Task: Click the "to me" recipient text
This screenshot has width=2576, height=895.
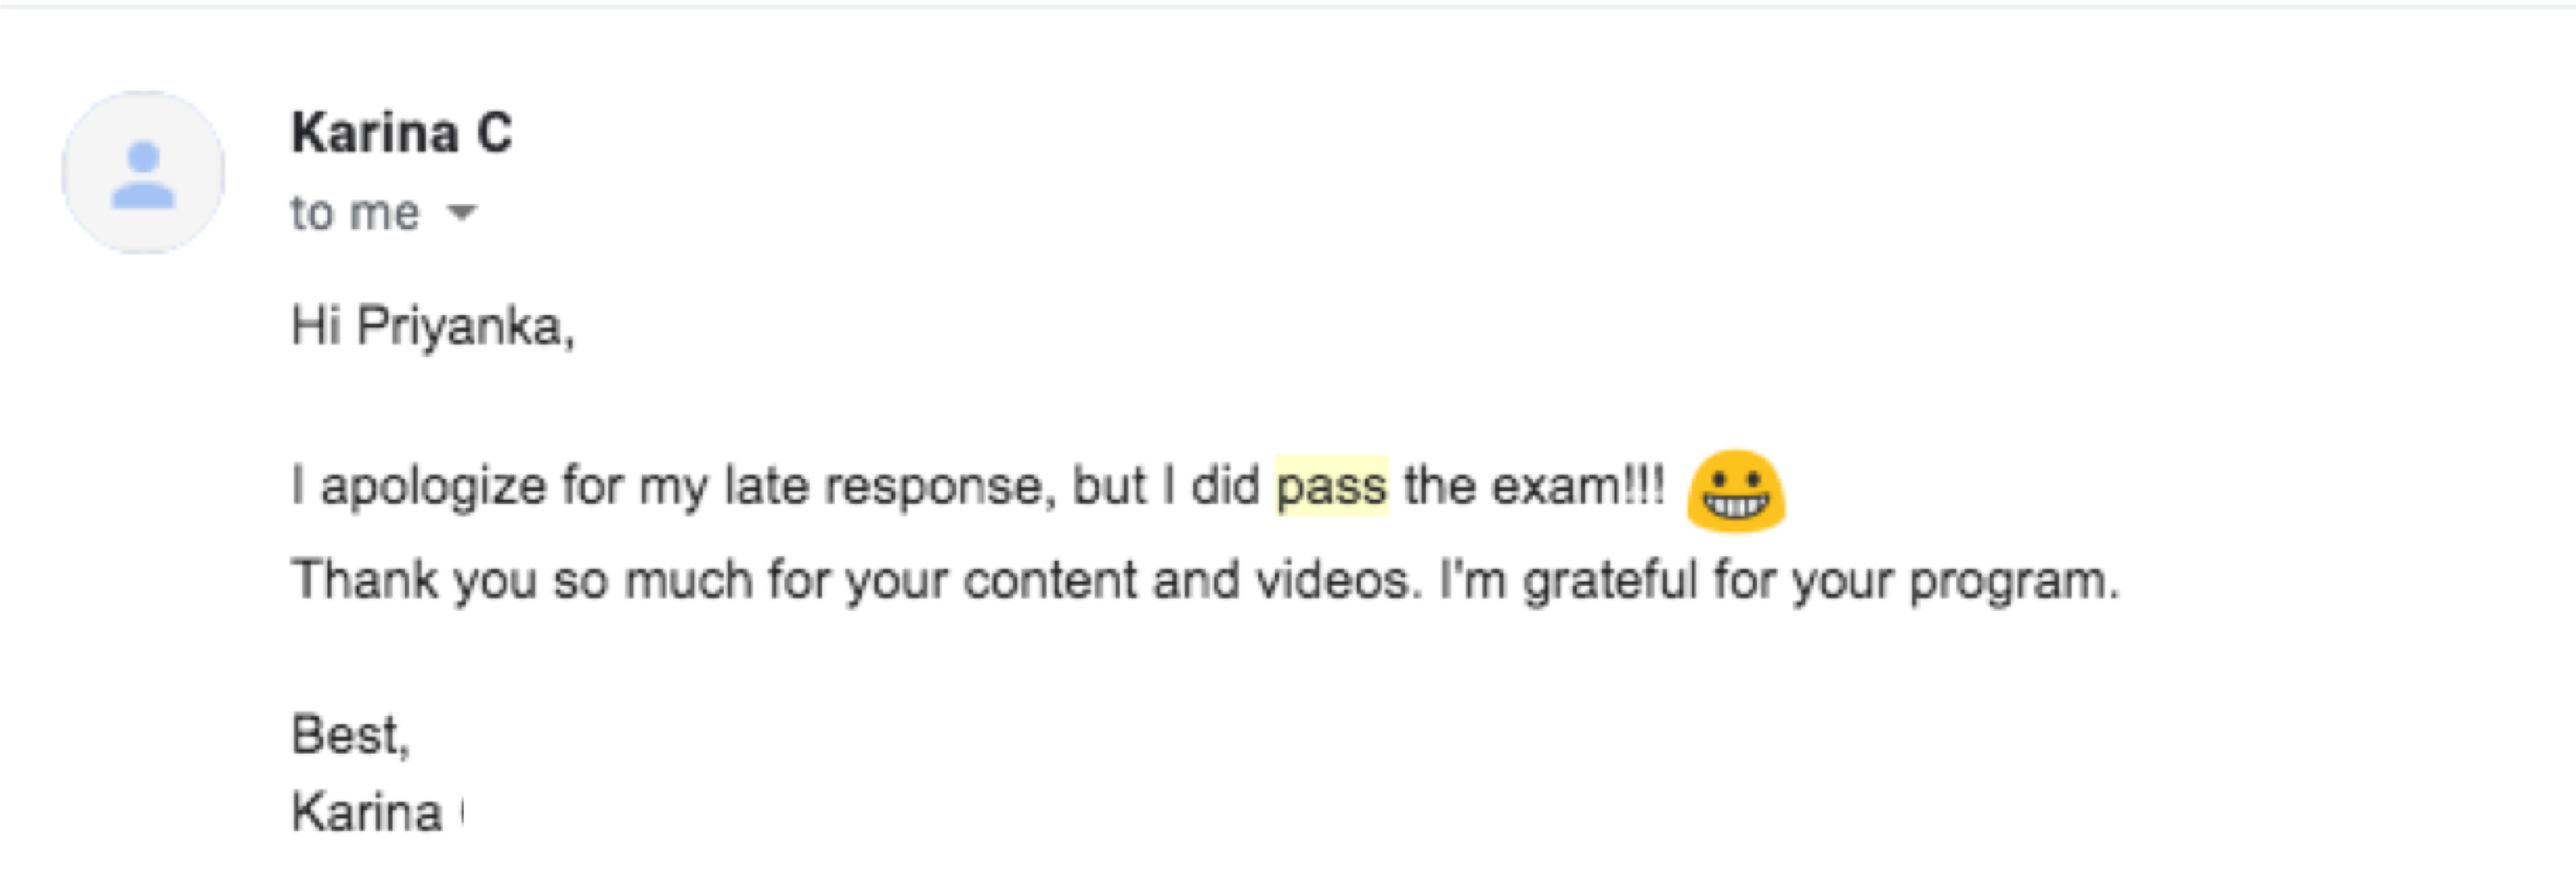Action: coord(355,213)
